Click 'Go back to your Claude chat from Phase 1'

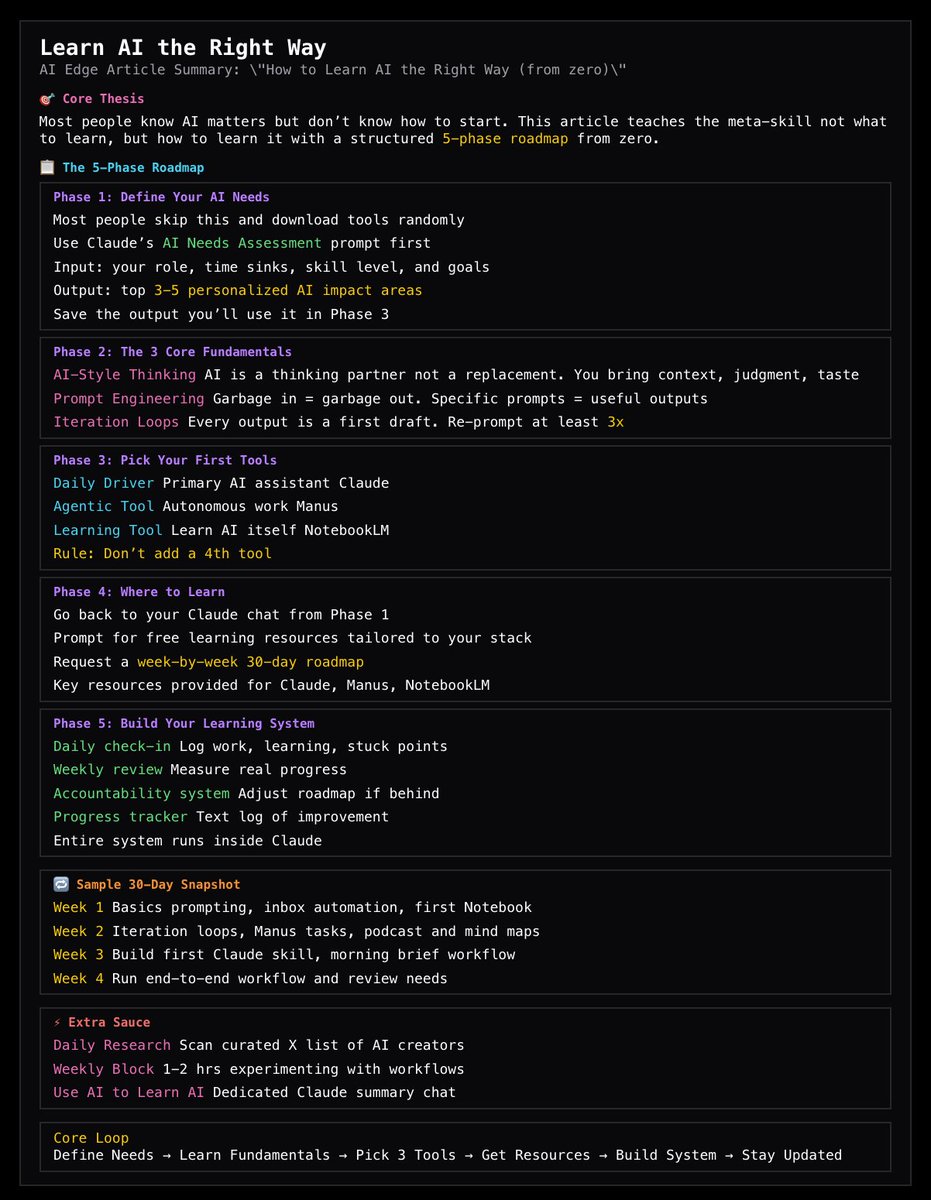221,615
